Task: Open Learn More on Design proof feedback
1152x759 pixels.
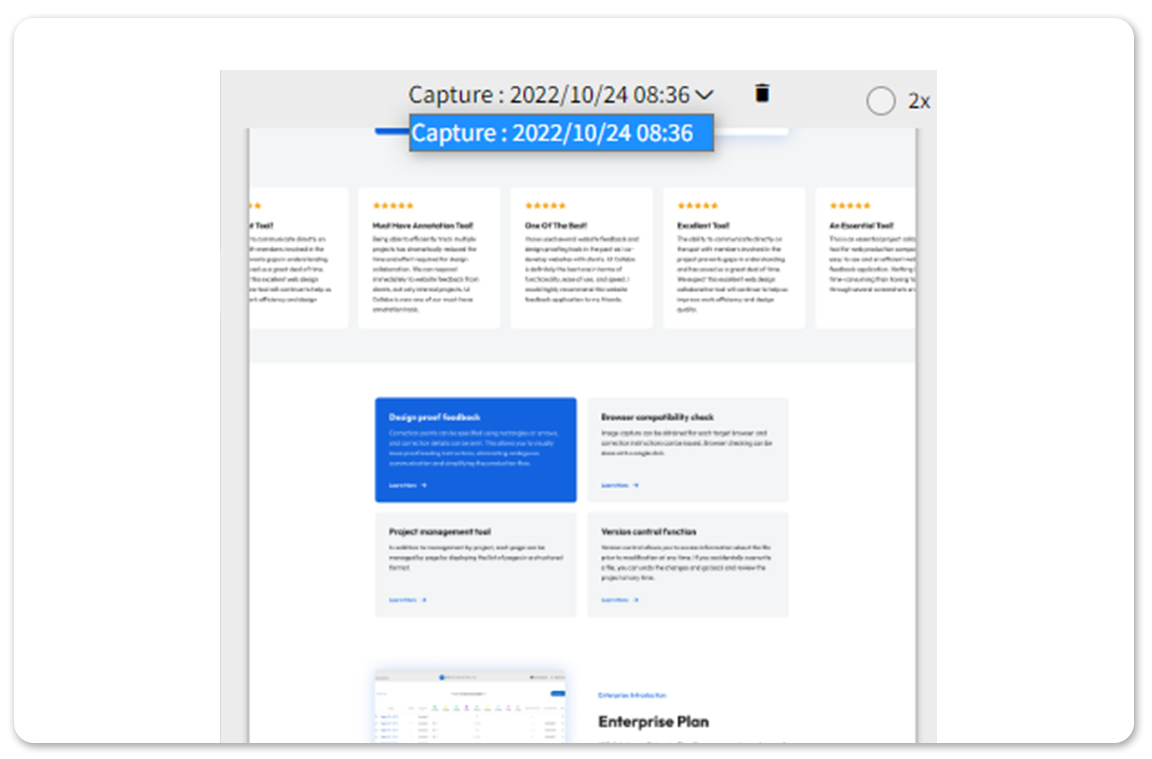Action: (x=403, y=485)
